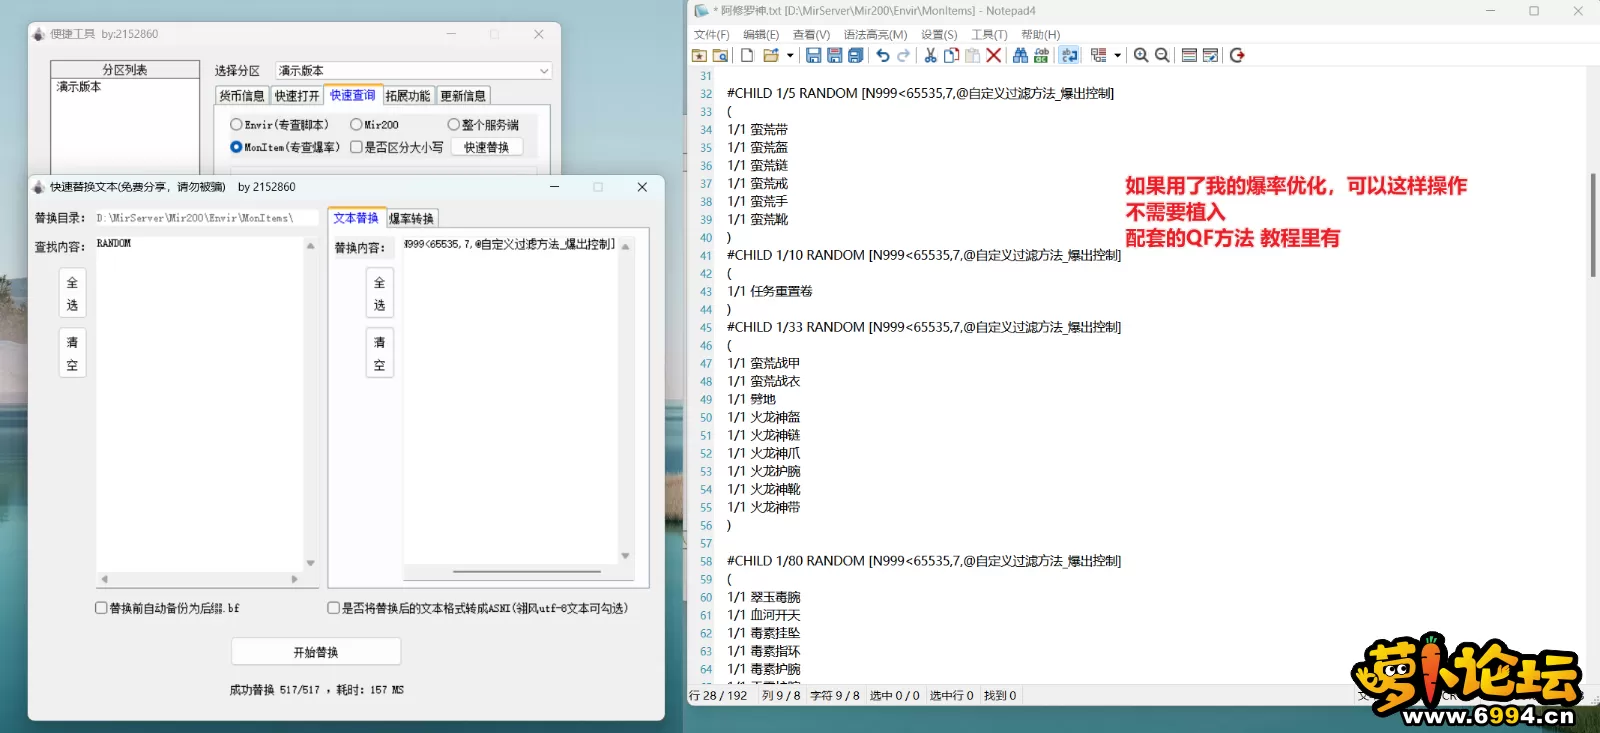Screen dimensions: 1600x733
Task: Click 清空 beside the replace content box
Action: 379,353
